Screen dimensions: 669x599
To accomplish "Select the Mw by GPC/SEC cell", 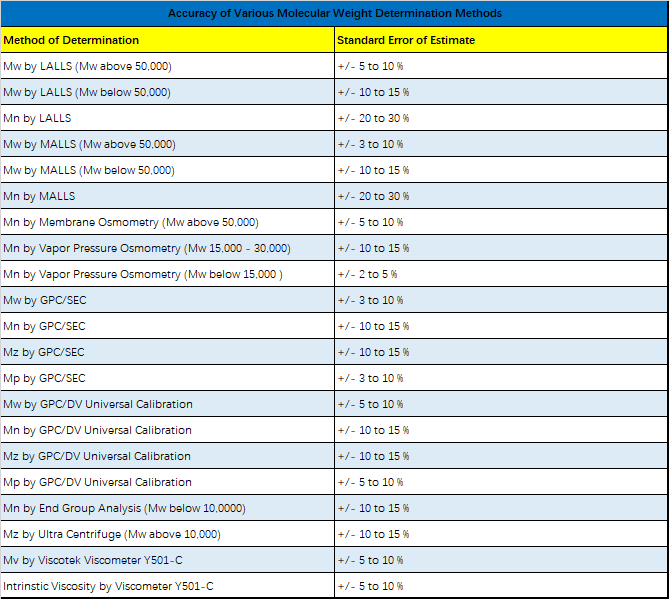I will tap(167, 300).
